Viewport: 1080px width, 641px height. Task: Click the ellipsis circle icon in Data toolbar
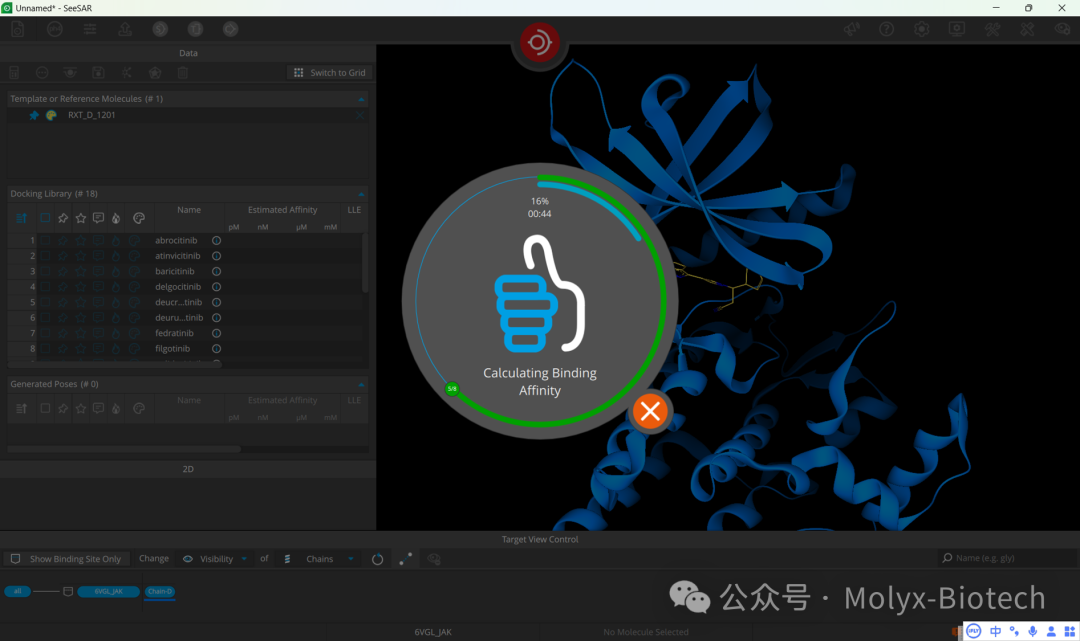(x=42, y=72)
